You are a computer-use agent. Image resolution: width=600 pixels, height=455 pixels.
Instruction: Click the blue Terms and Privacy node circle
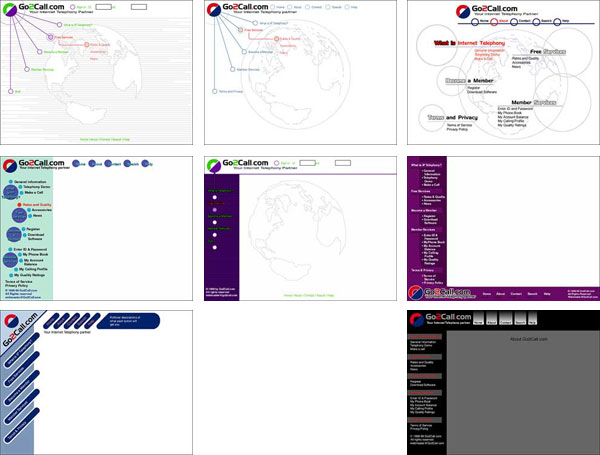point(212,90)
